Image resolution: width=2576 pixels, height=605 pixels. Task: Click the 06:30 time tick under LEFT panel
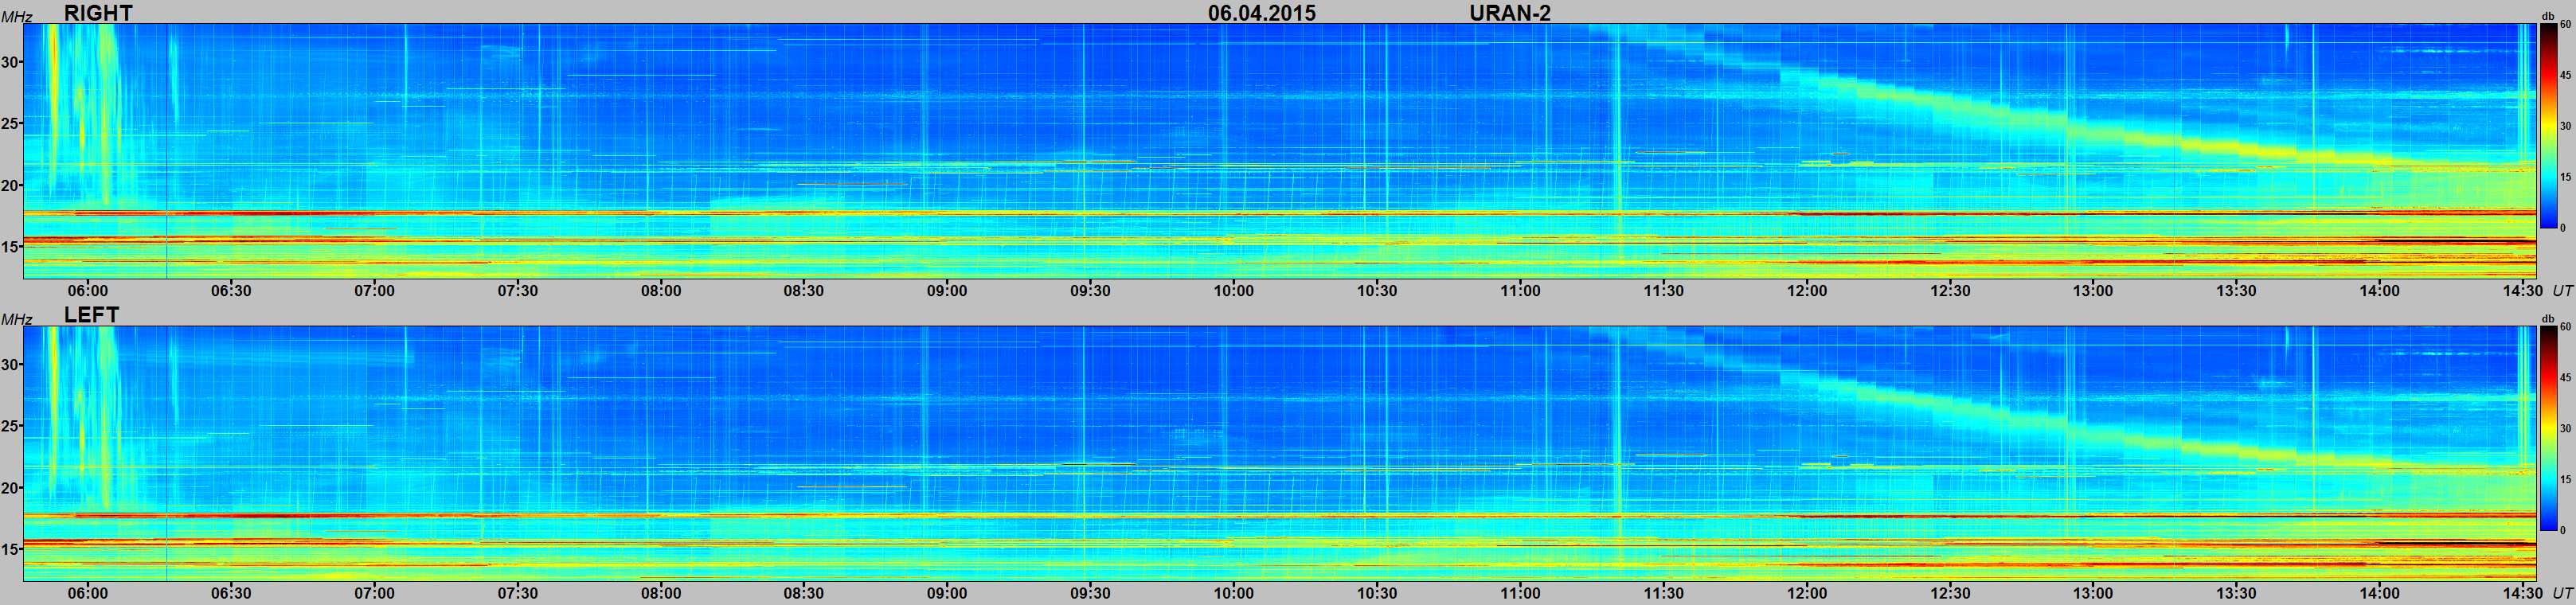tap(231, 593)
